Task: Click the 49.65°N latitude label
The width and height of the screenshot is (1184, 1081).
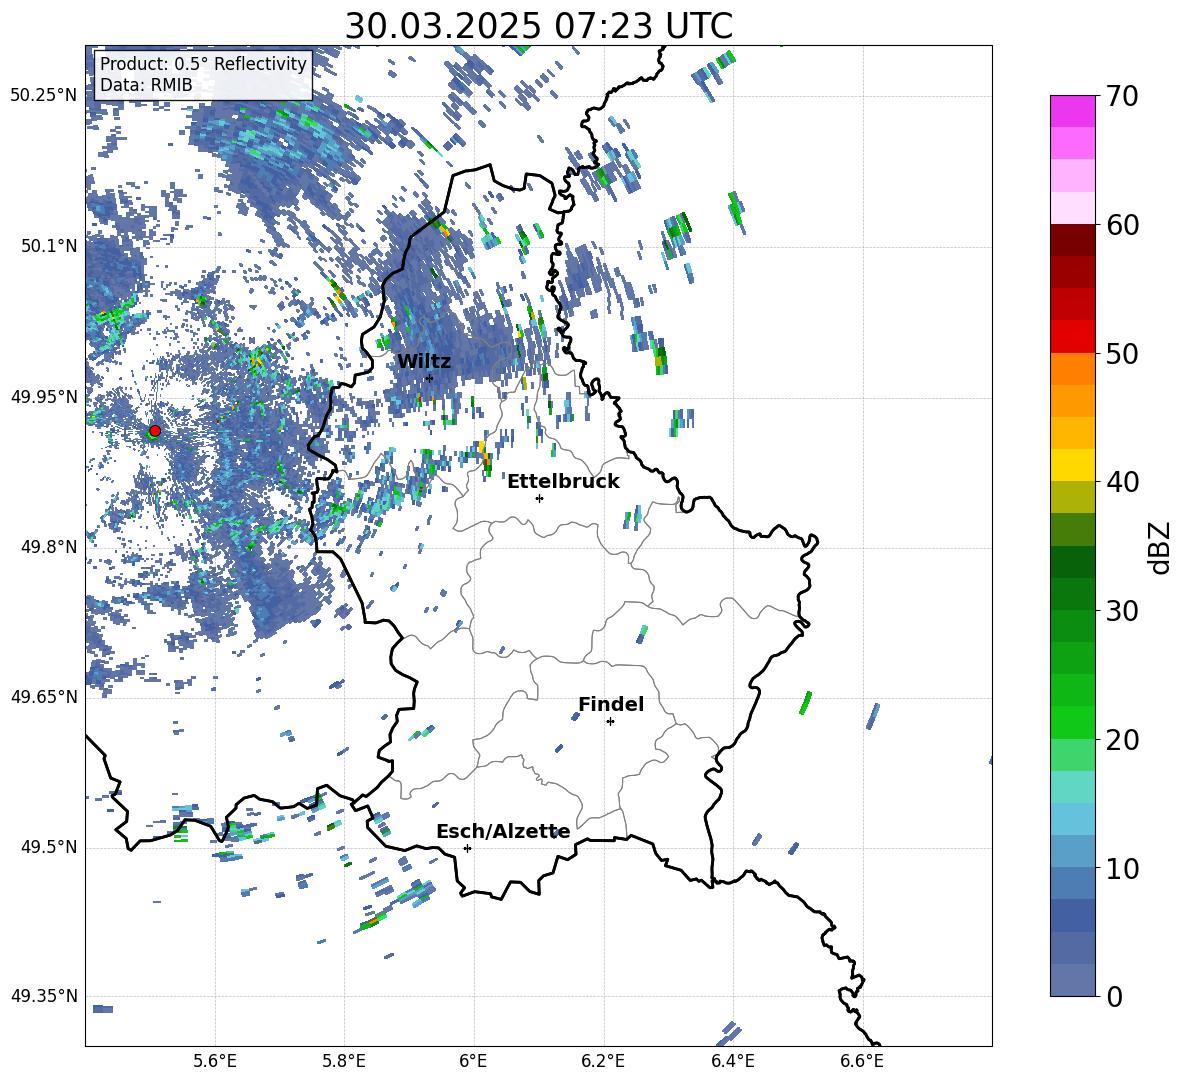Action: point(44,697)
